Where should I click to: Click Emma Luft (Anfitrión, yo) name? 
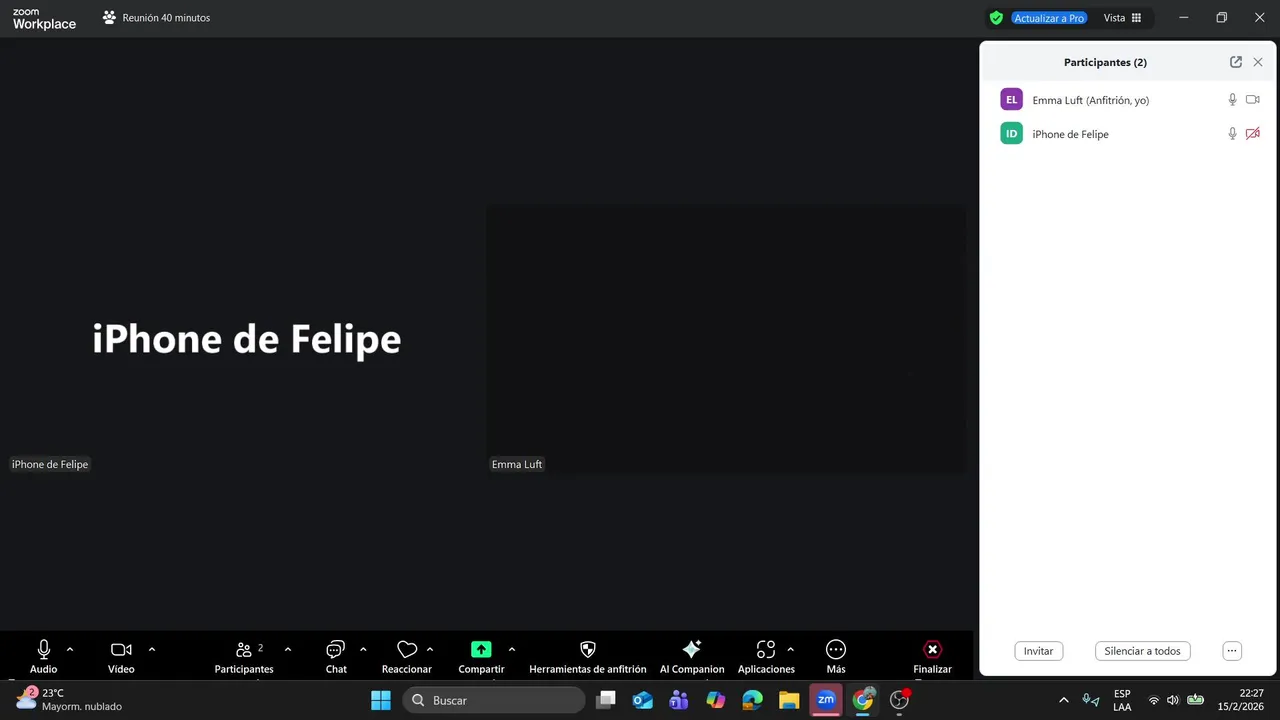[x=1091, y=100]
